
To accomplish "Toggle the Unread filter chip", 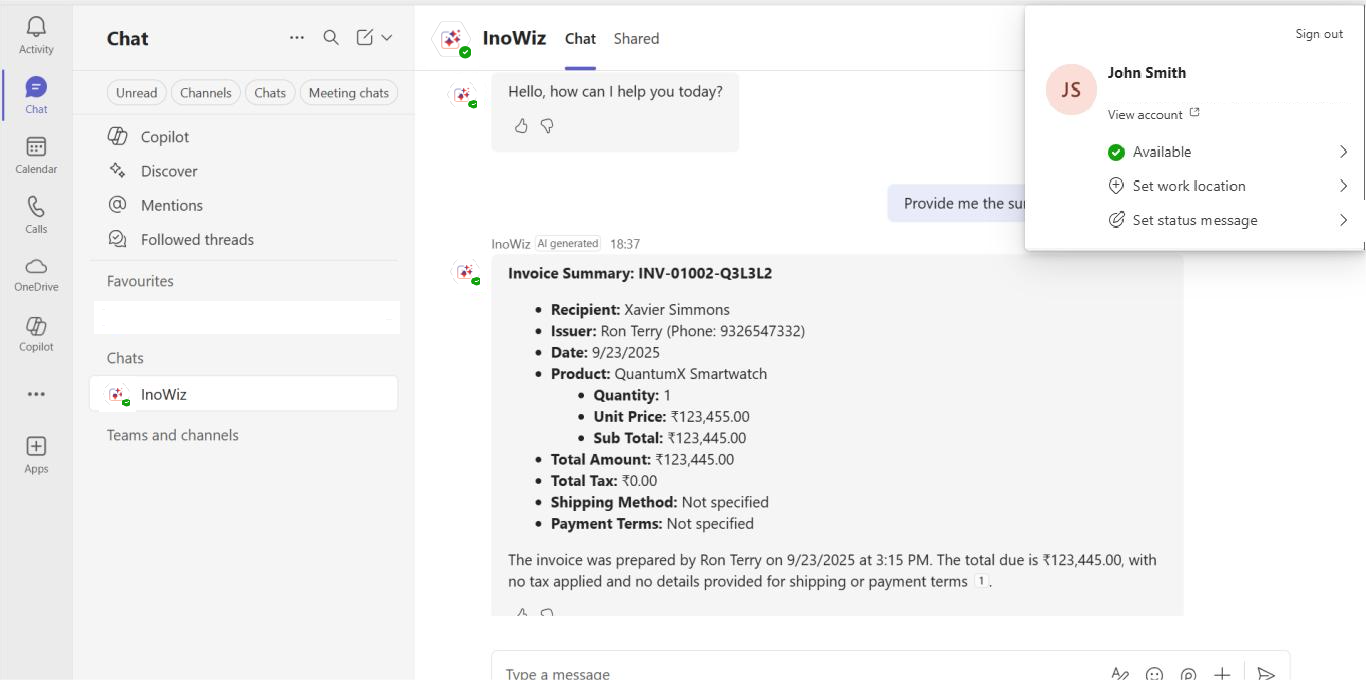I will (136, 93).
